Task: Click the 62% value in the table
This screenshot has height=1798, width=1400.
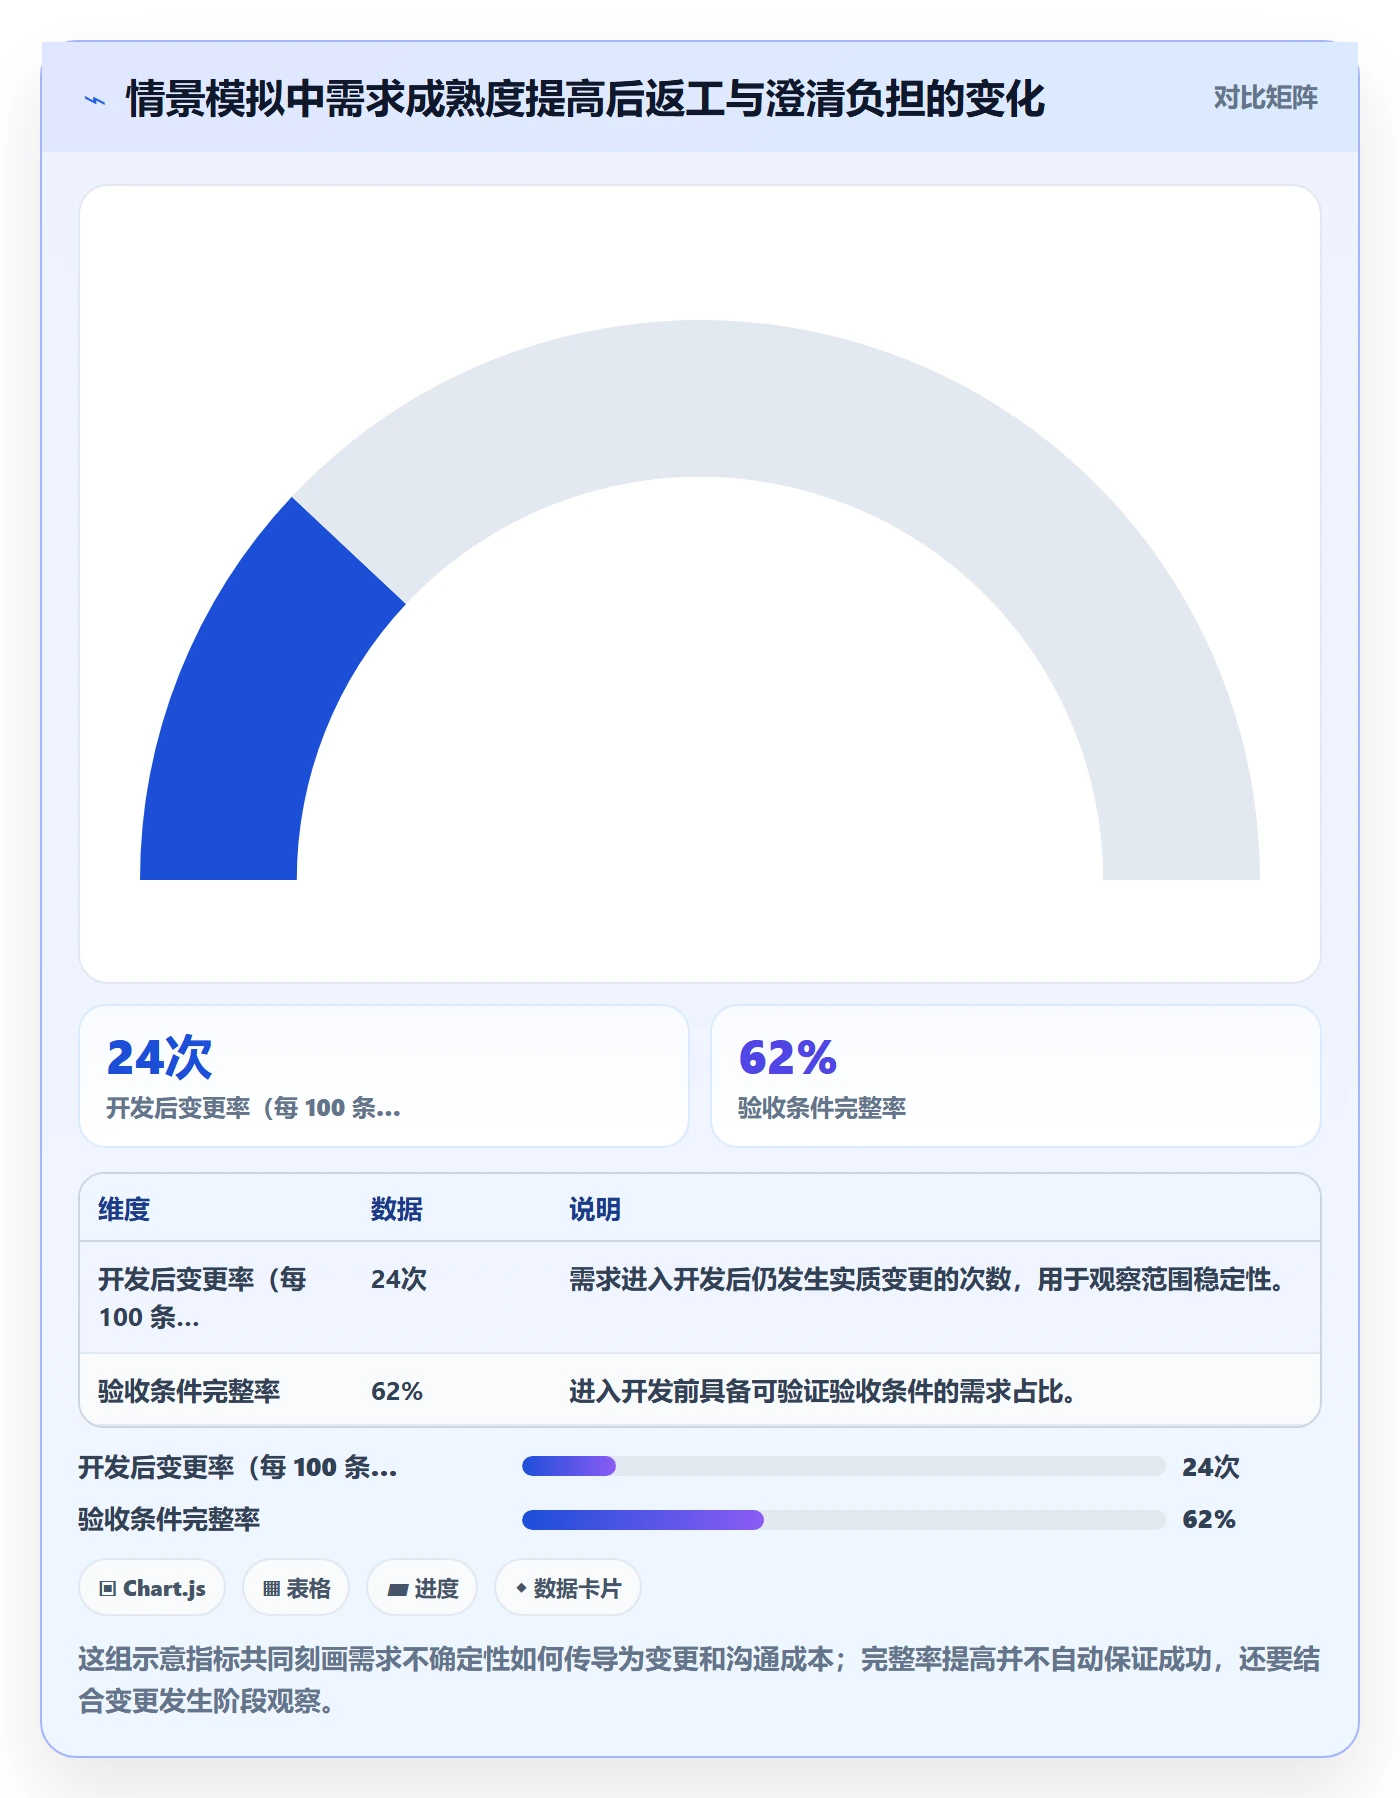Action: tap(397, 1391)
